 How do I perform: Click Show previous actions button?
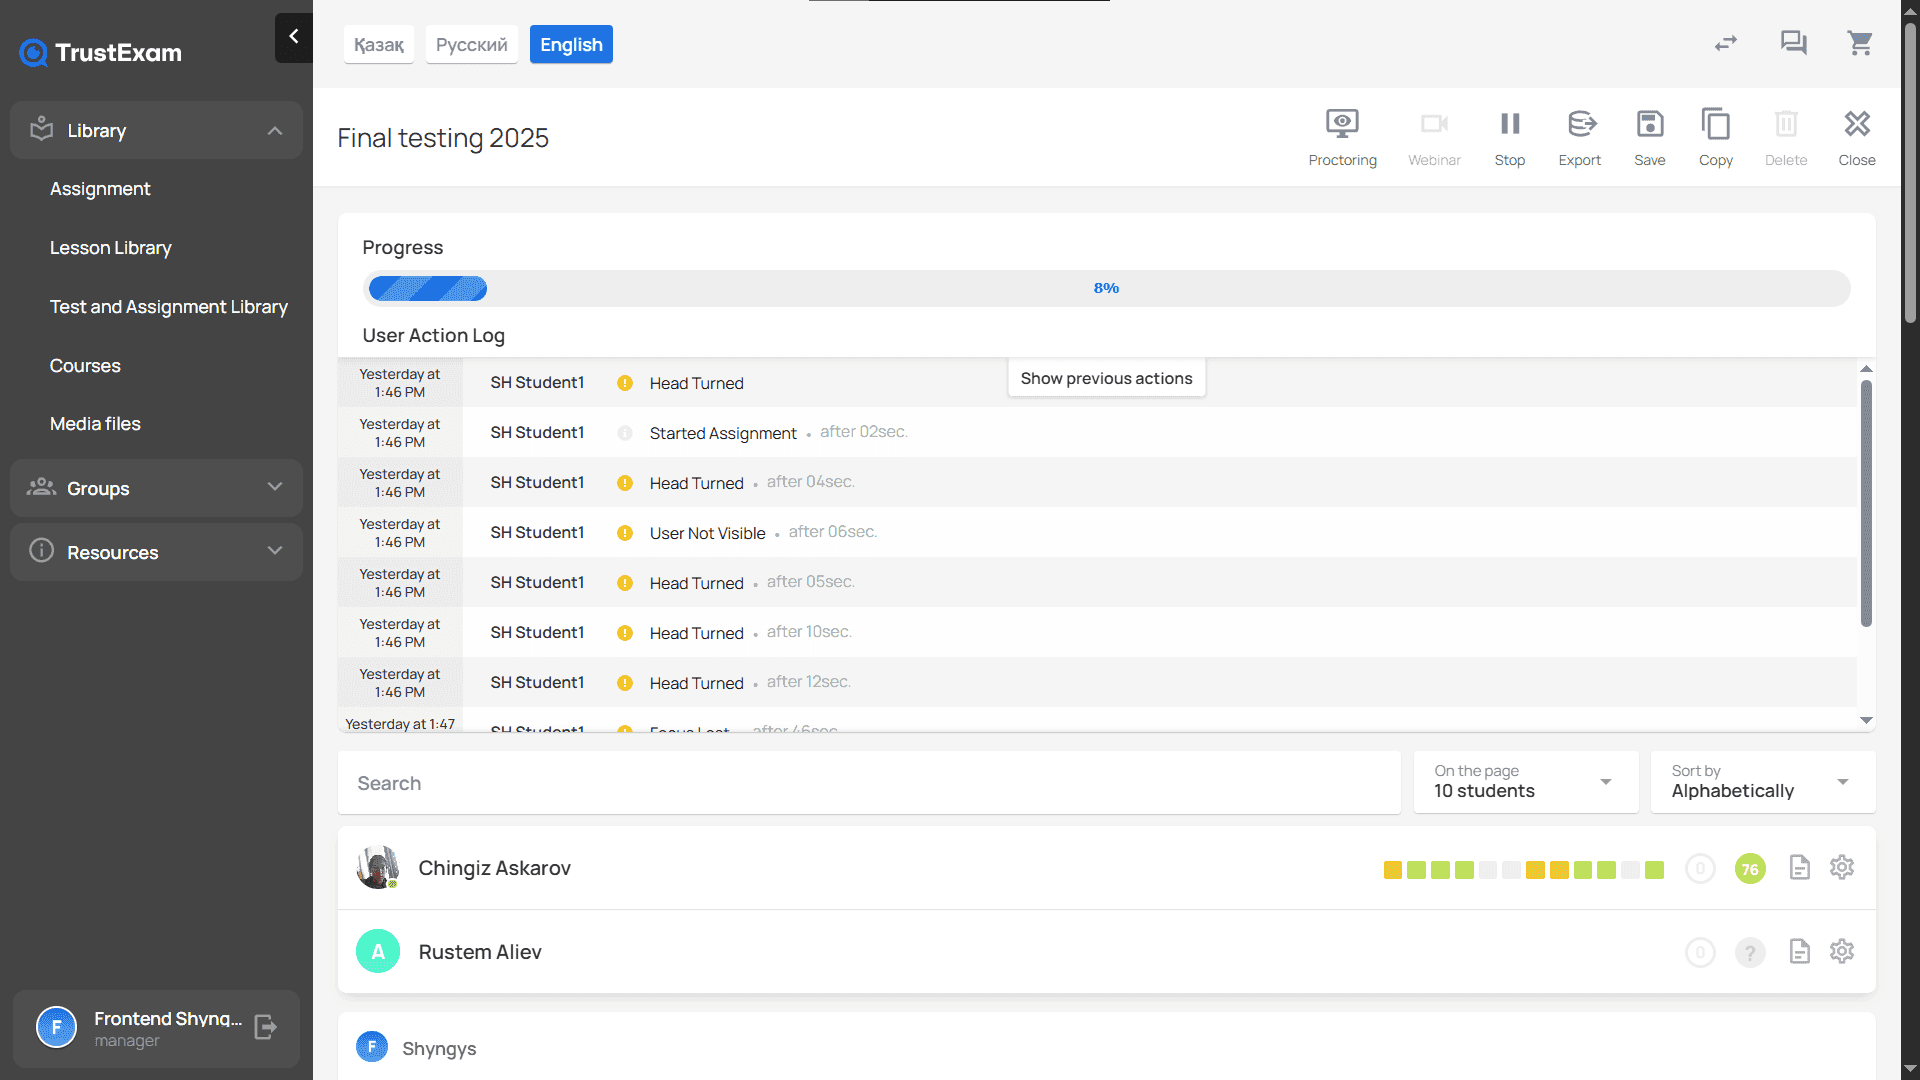coord(1106,378)
